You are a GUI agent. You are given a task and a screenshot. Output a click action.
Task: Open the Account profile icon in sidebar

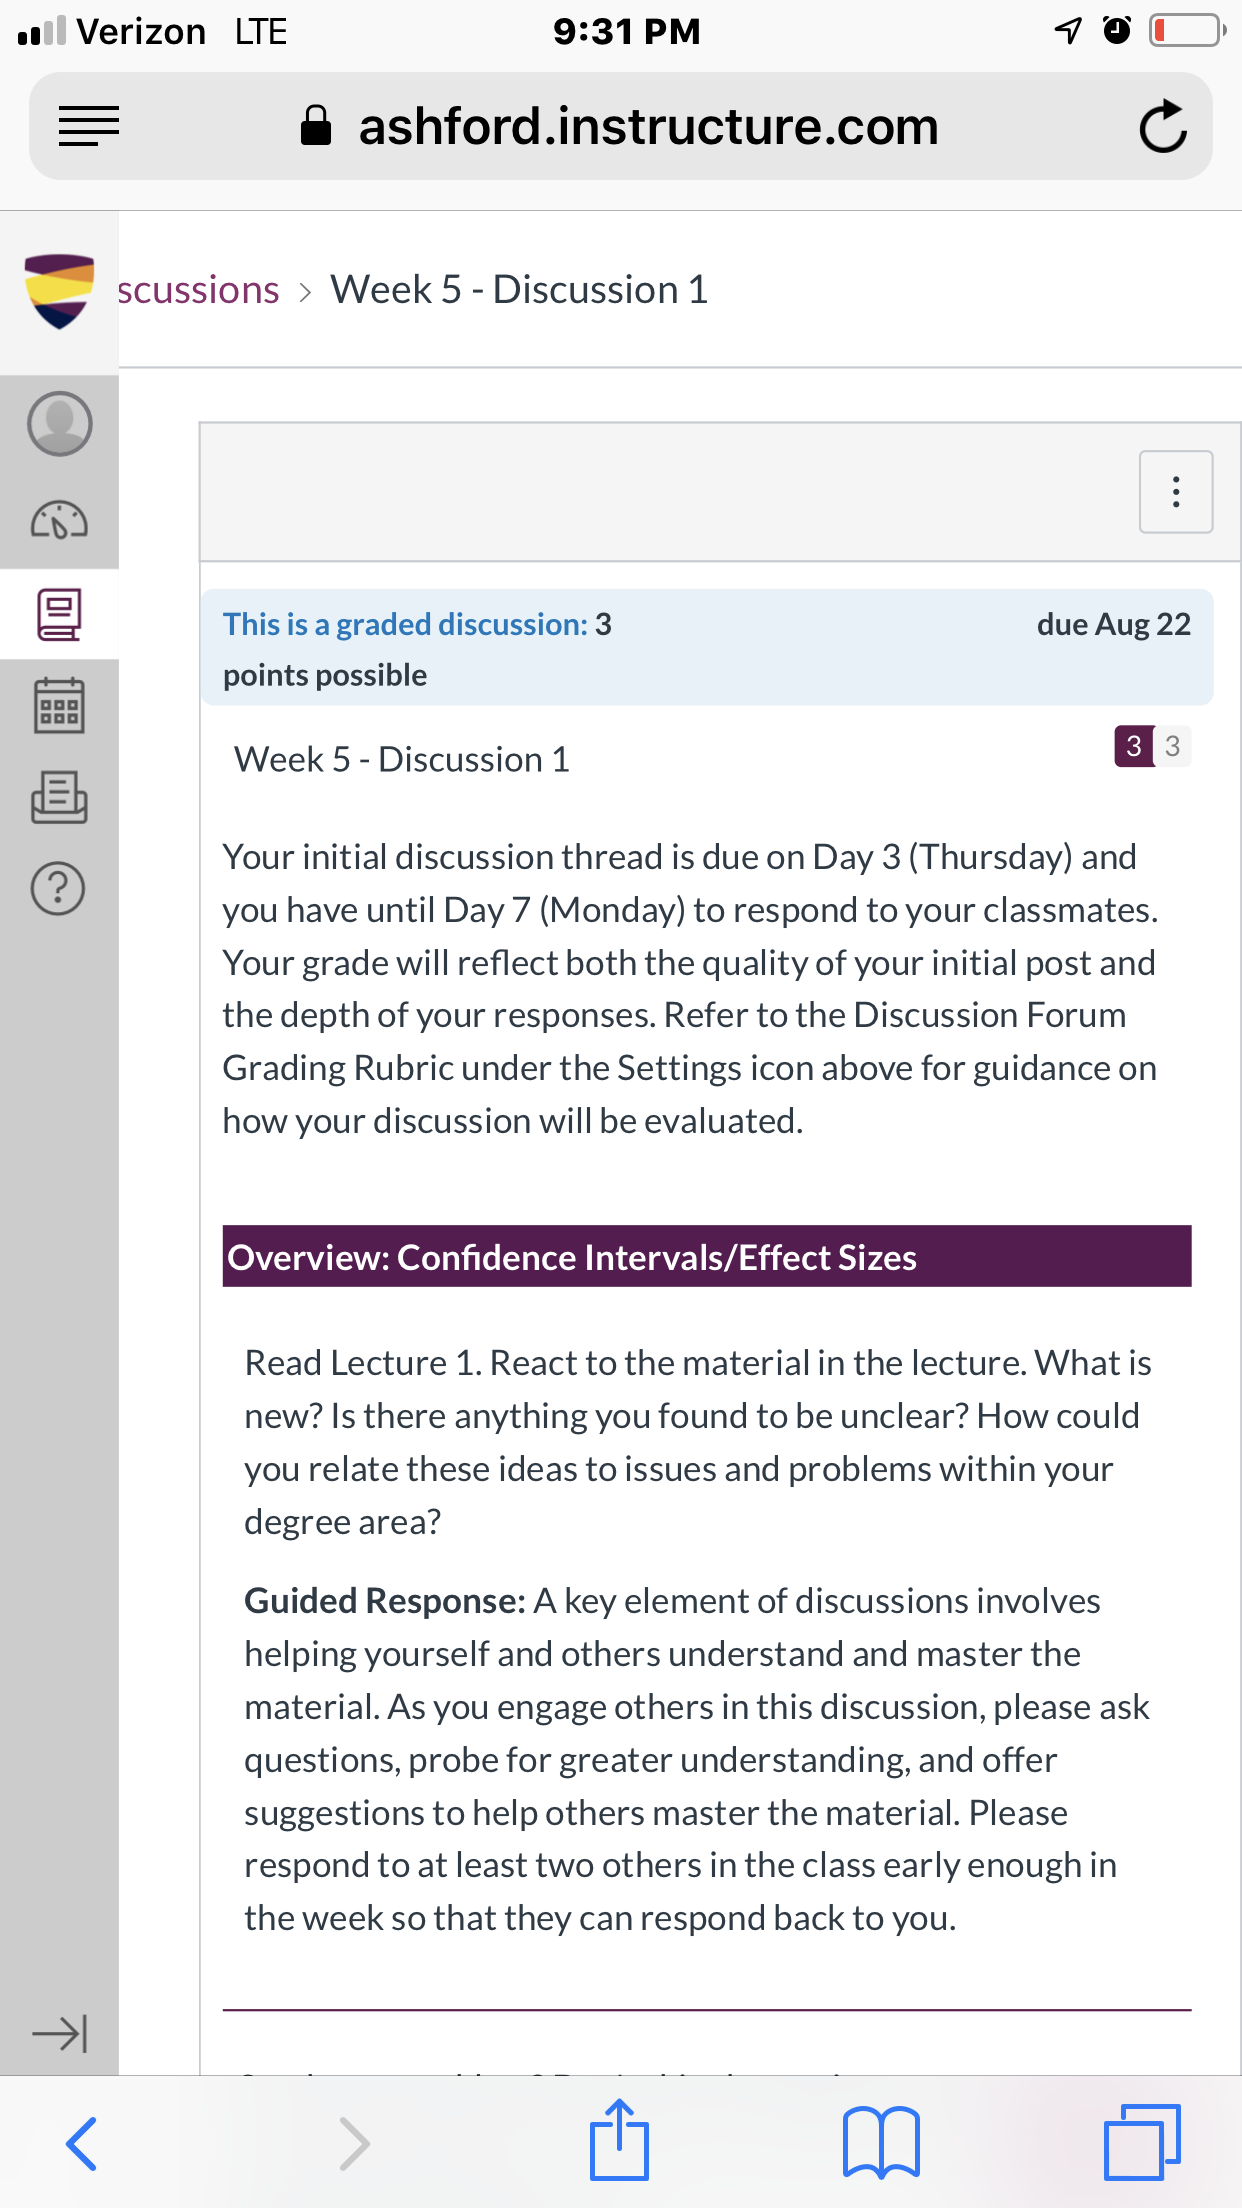click(59, 423)
